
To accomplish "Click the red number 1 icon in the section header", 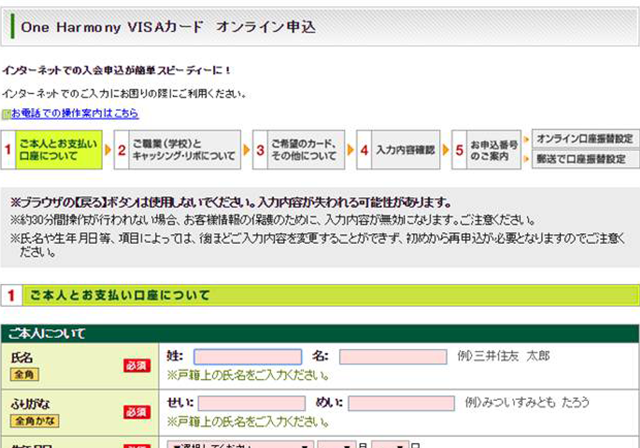I will point(9,296).
